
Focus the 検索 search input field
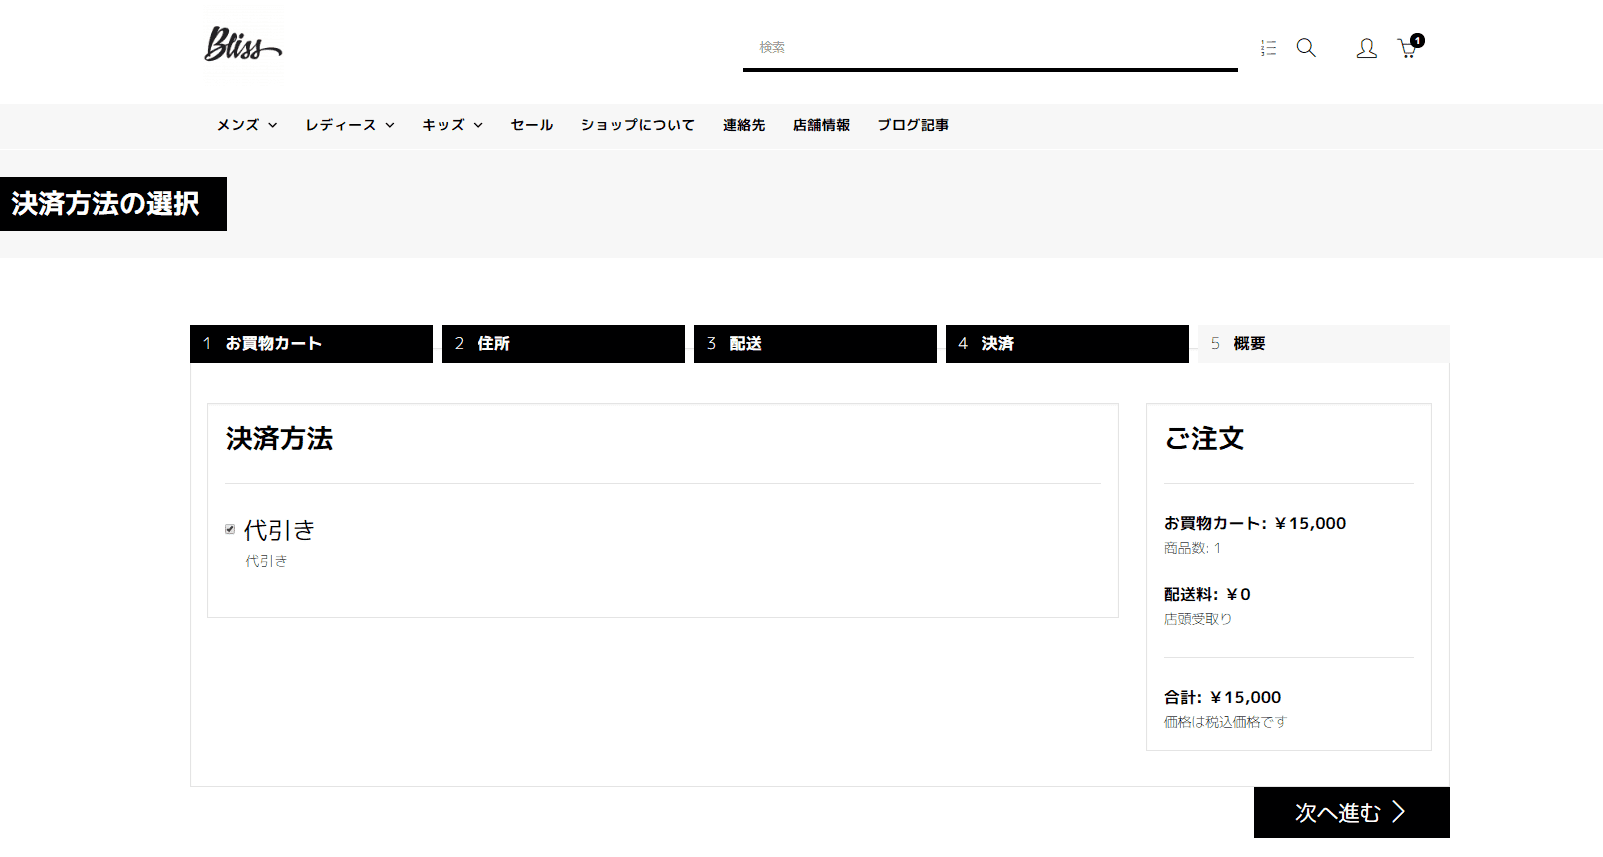[x=990, y=48]
